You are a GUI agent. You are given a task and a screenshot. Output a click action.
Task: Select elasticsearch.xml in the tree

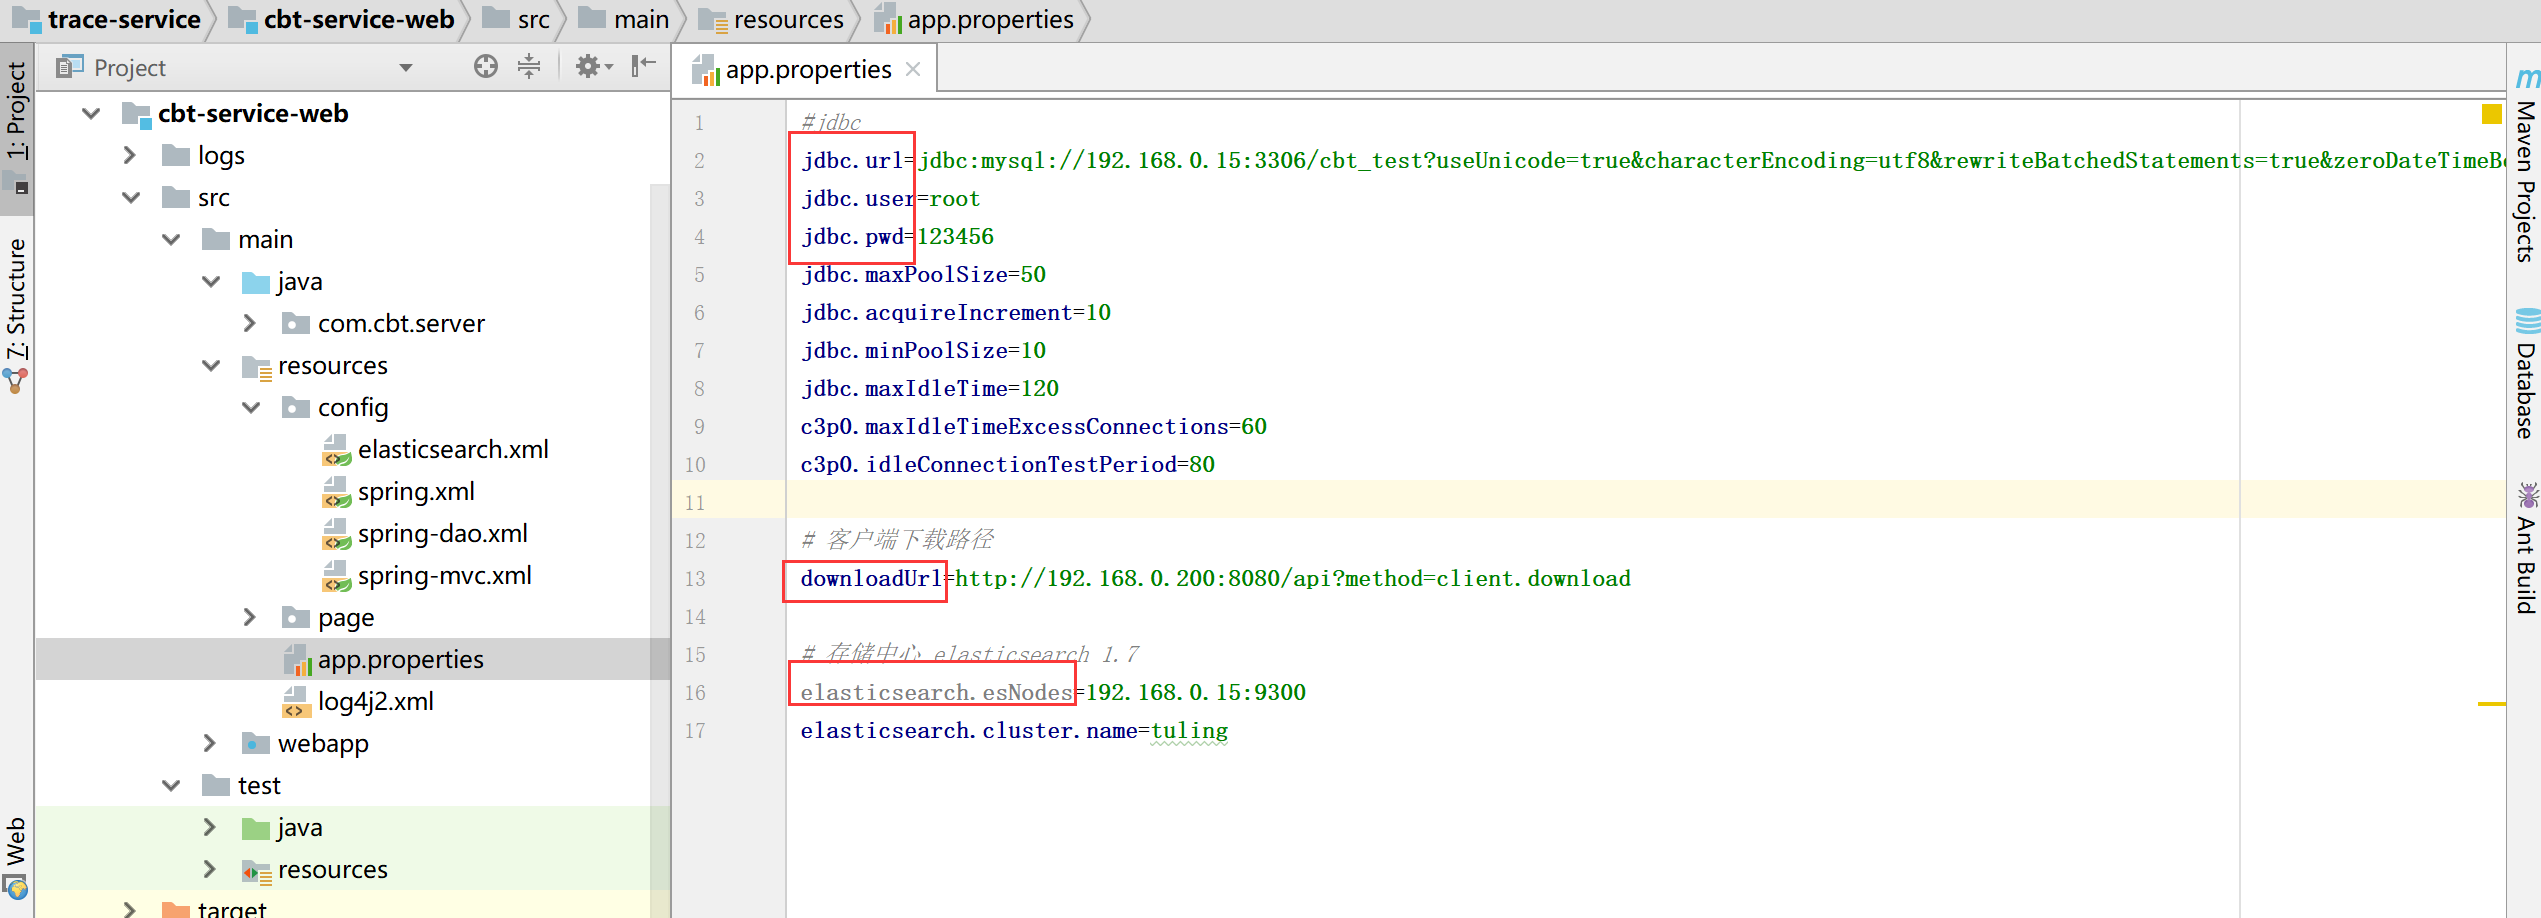click(435, 449)
